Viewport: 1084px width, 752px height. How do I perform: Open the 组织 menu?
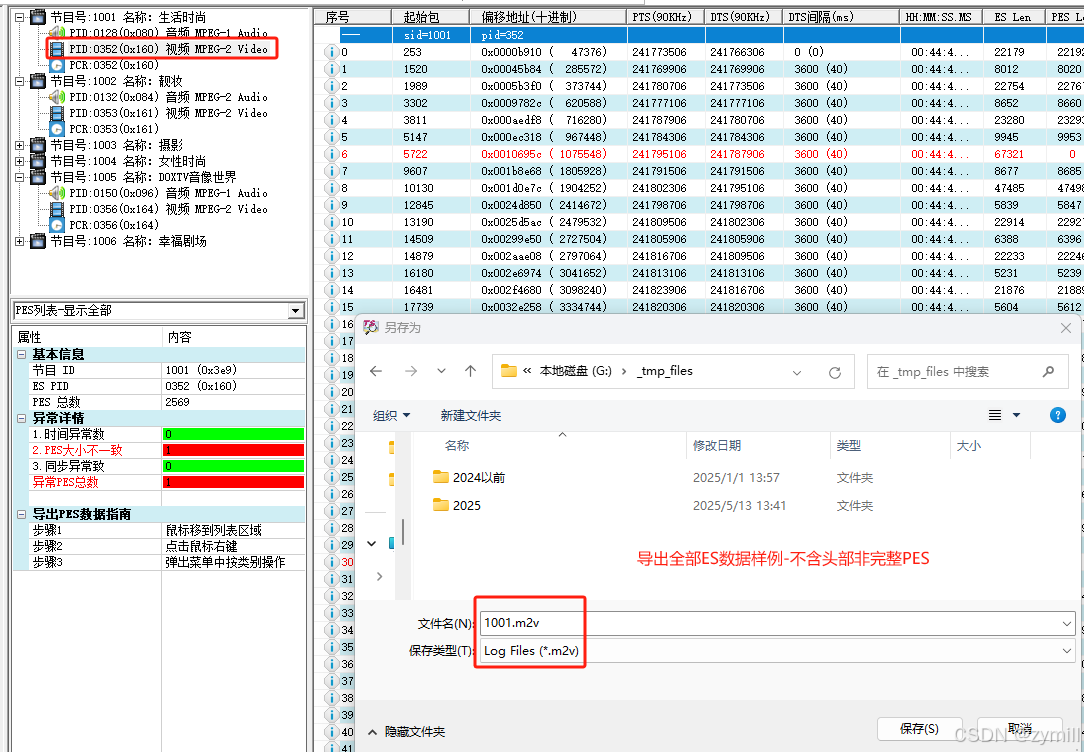[391, 415]
